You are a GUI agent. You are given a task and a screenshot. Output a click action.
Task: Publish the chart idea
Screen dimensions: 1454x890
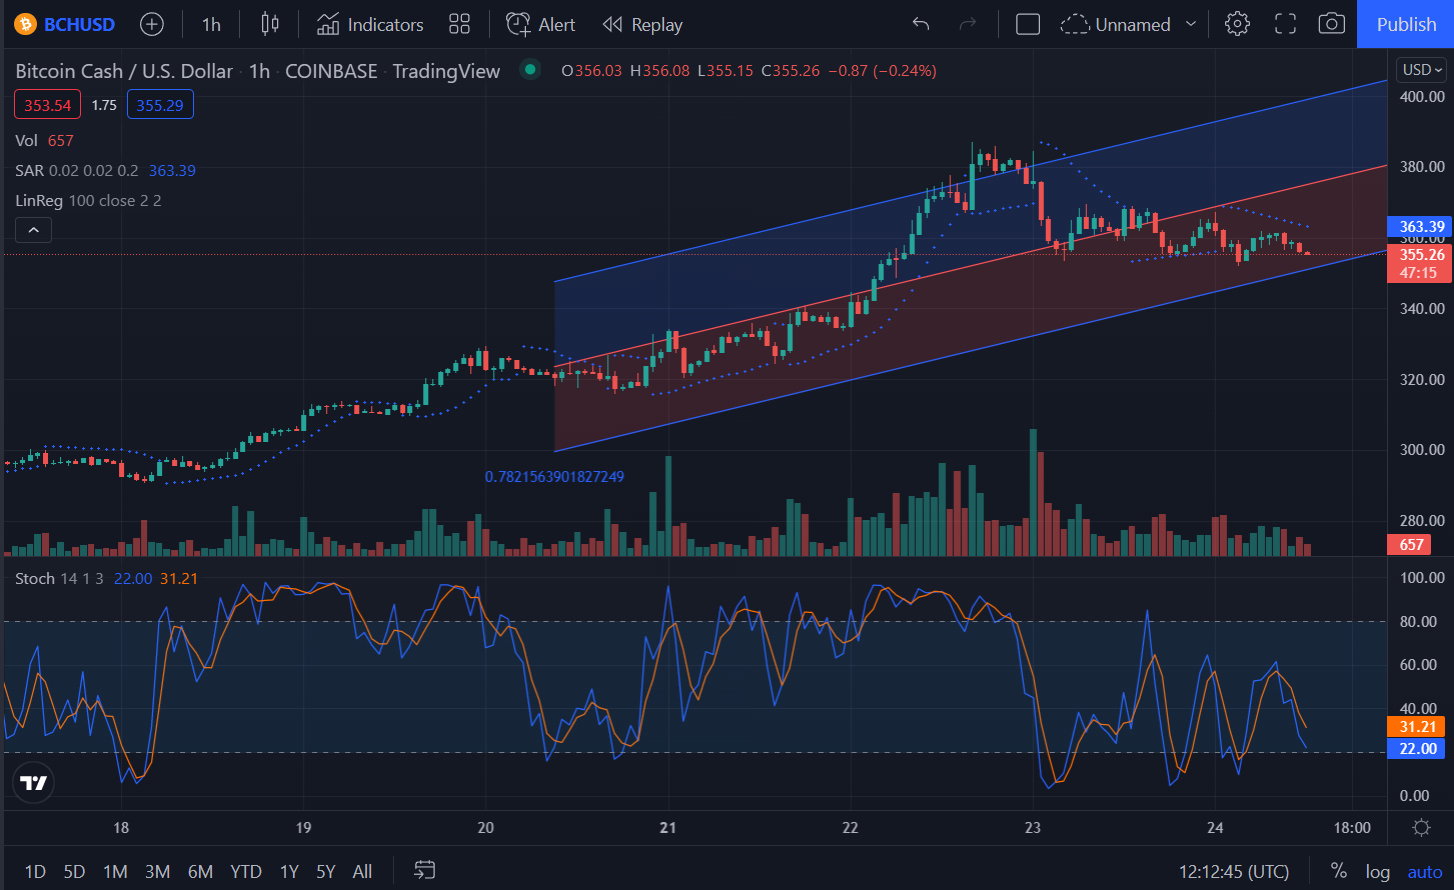(1406, 24)
